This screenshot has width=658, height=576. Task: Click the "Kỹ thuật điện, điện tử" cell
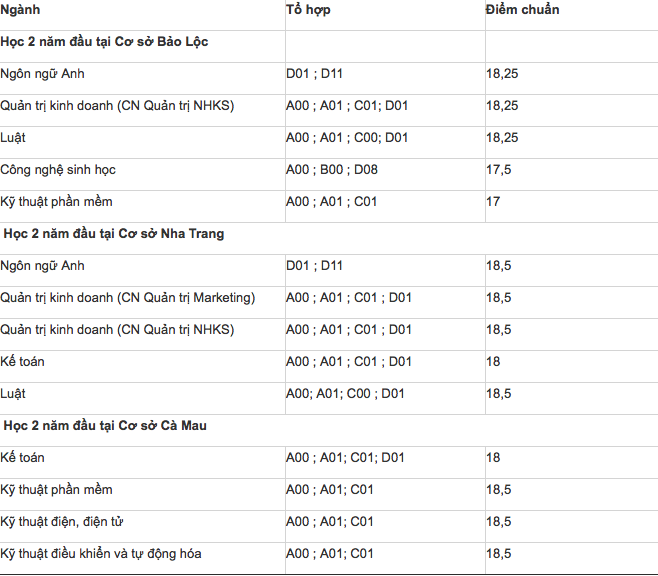62,522
